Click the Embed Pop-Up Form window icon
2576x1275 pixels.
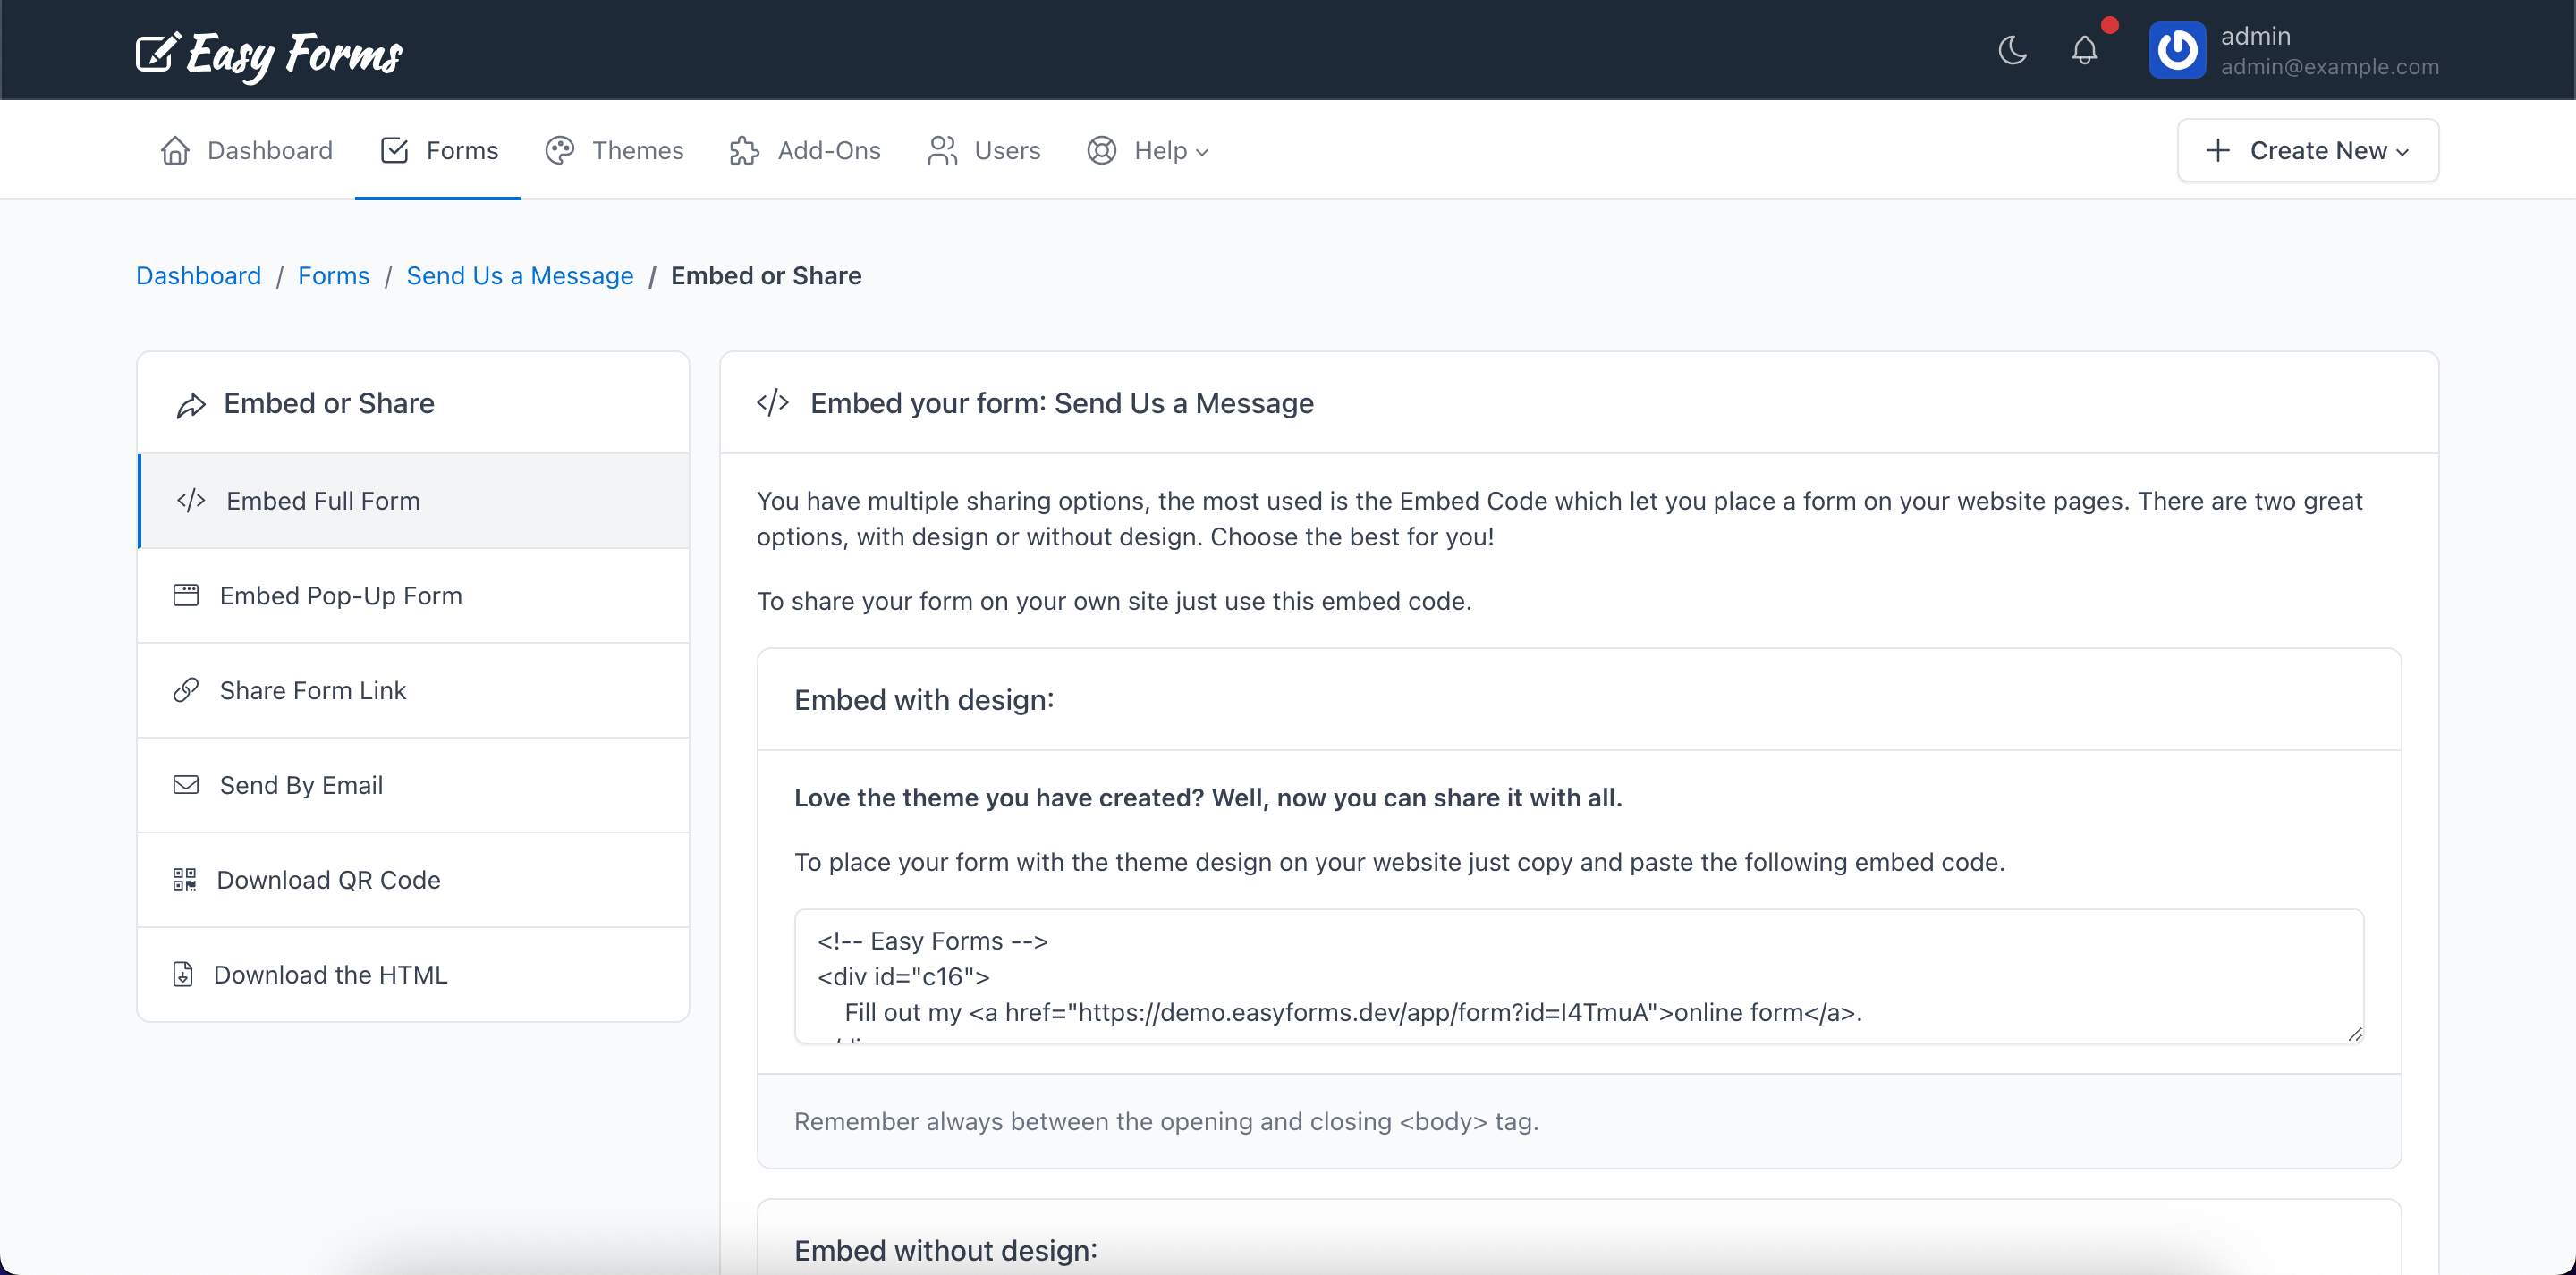[x=185, y=594]
